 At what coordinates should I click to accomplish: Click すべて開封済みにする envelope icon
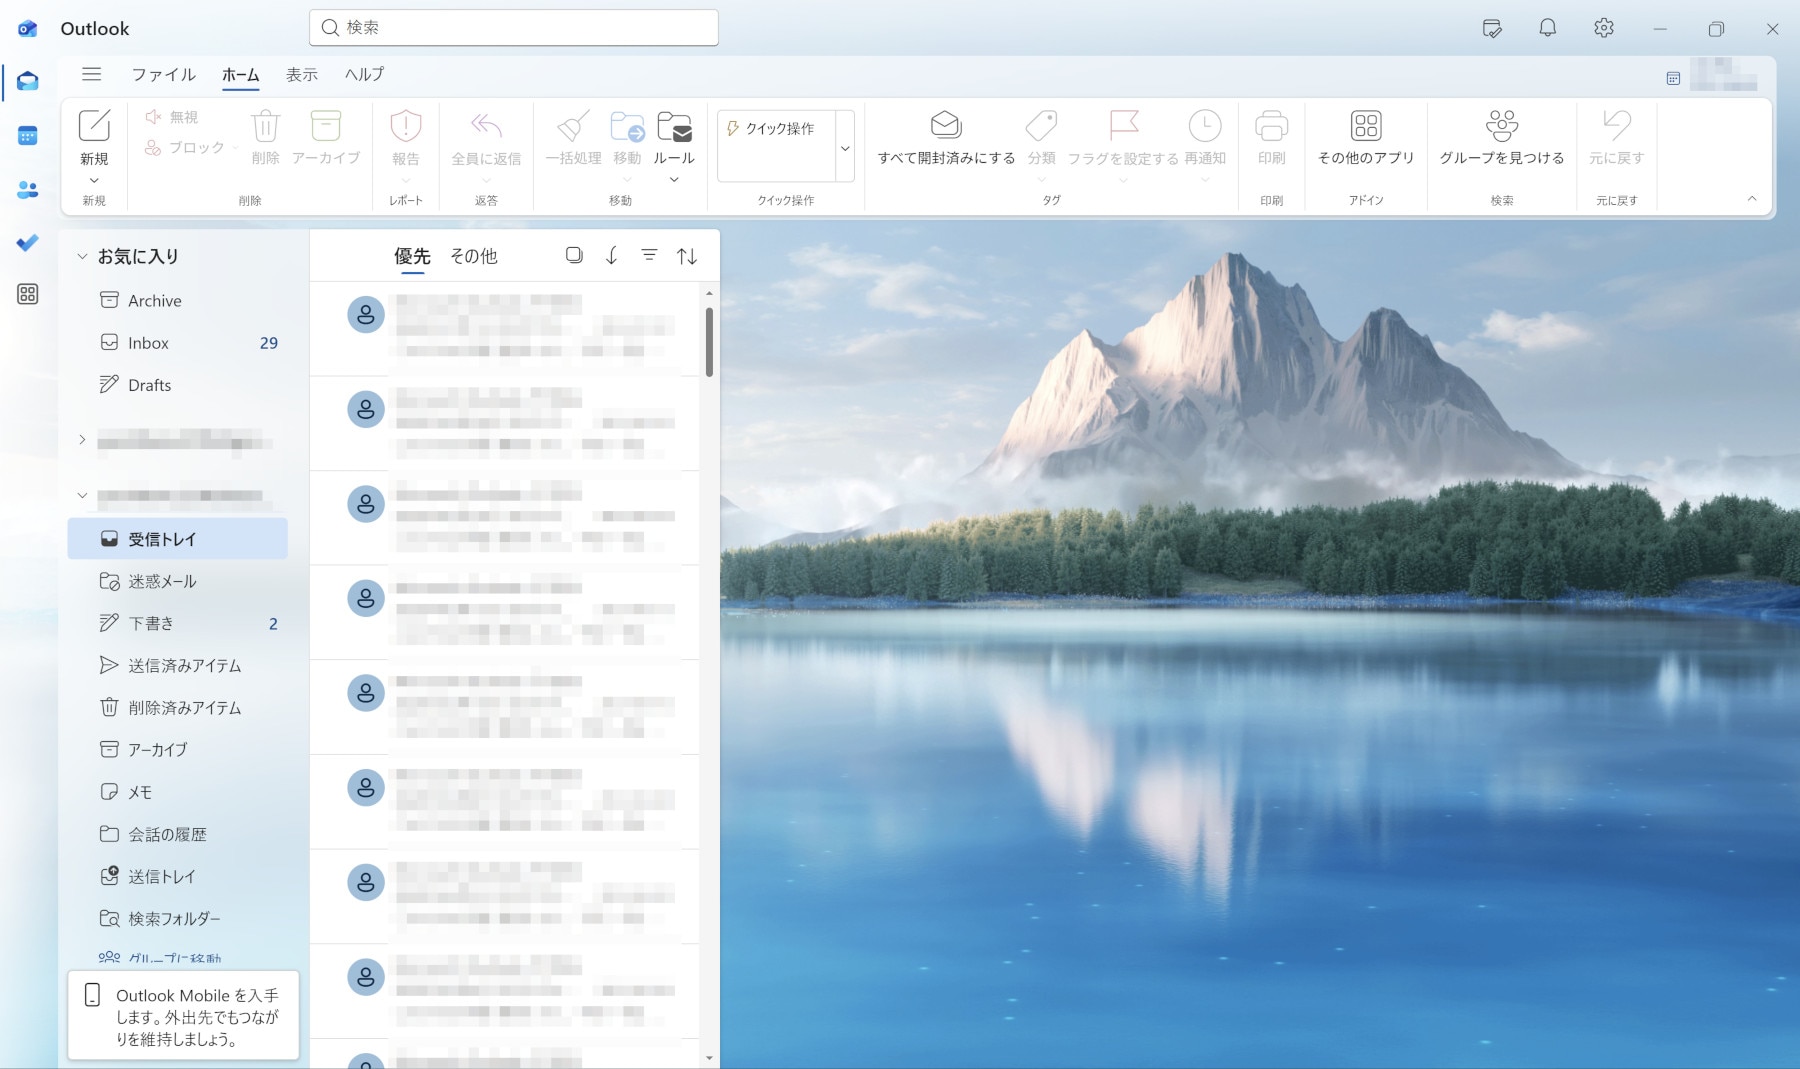(x=945, y=125)
